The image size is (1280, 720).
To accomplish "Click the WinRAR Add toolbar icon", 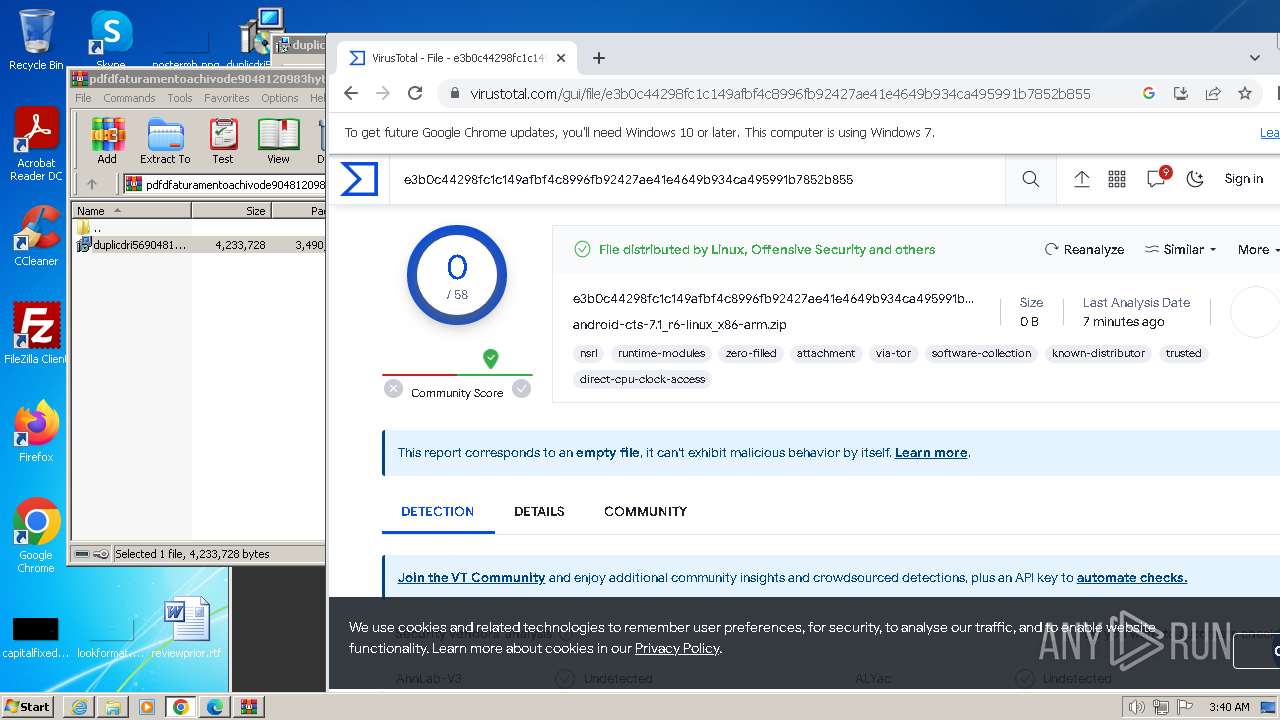I will click(x=107, y=140).
